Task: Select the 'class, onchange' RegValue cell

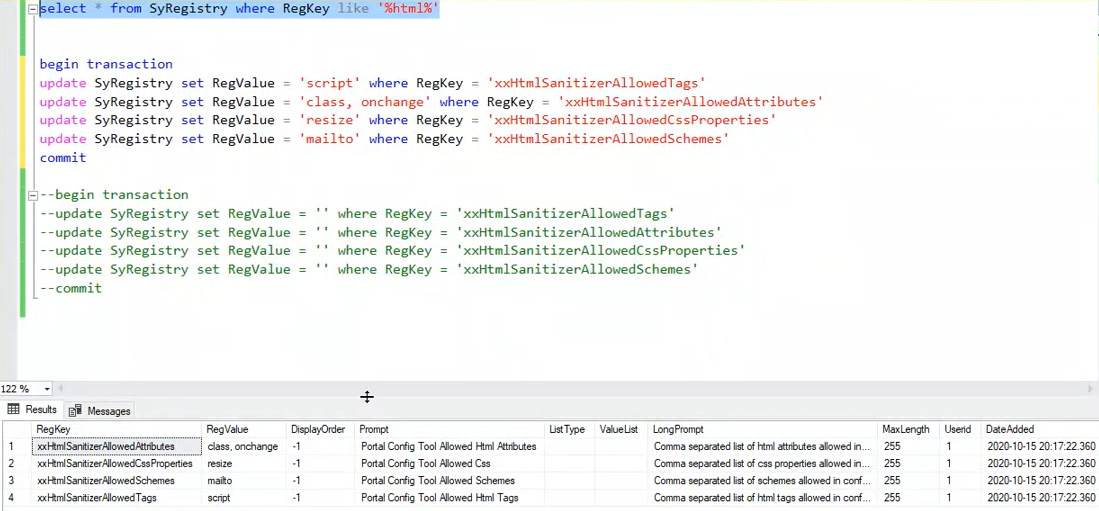Action: click(x=244, y=446)
